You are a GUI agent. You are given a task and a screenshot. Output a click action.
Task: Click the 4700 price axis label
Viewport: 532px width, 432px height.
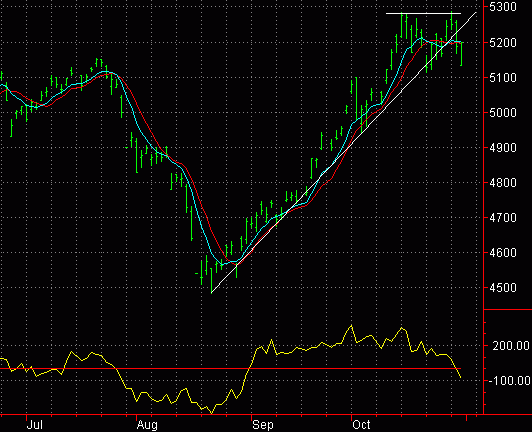click(x=503, y=218)
